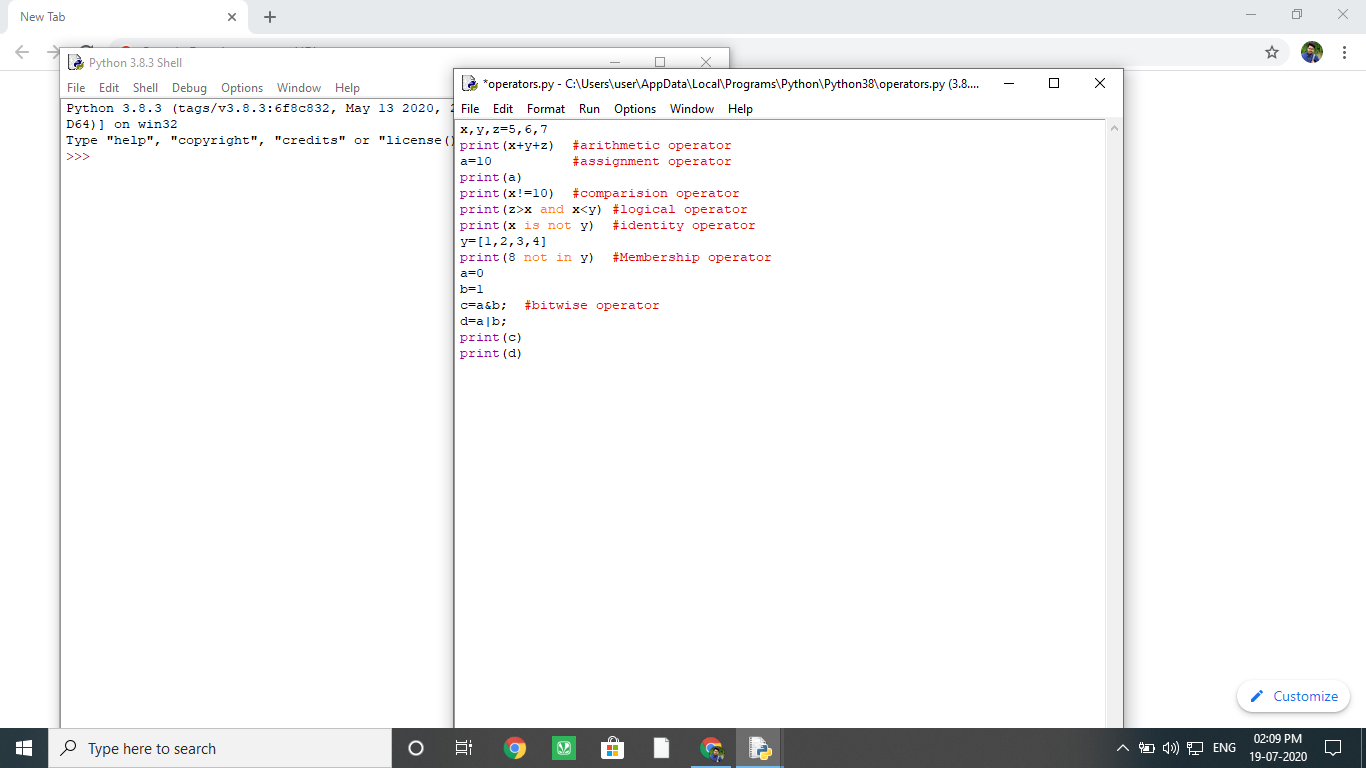Screen dimensions: 1366x768
Task: Open Options menu in Python Shell window
Action: 242,88
